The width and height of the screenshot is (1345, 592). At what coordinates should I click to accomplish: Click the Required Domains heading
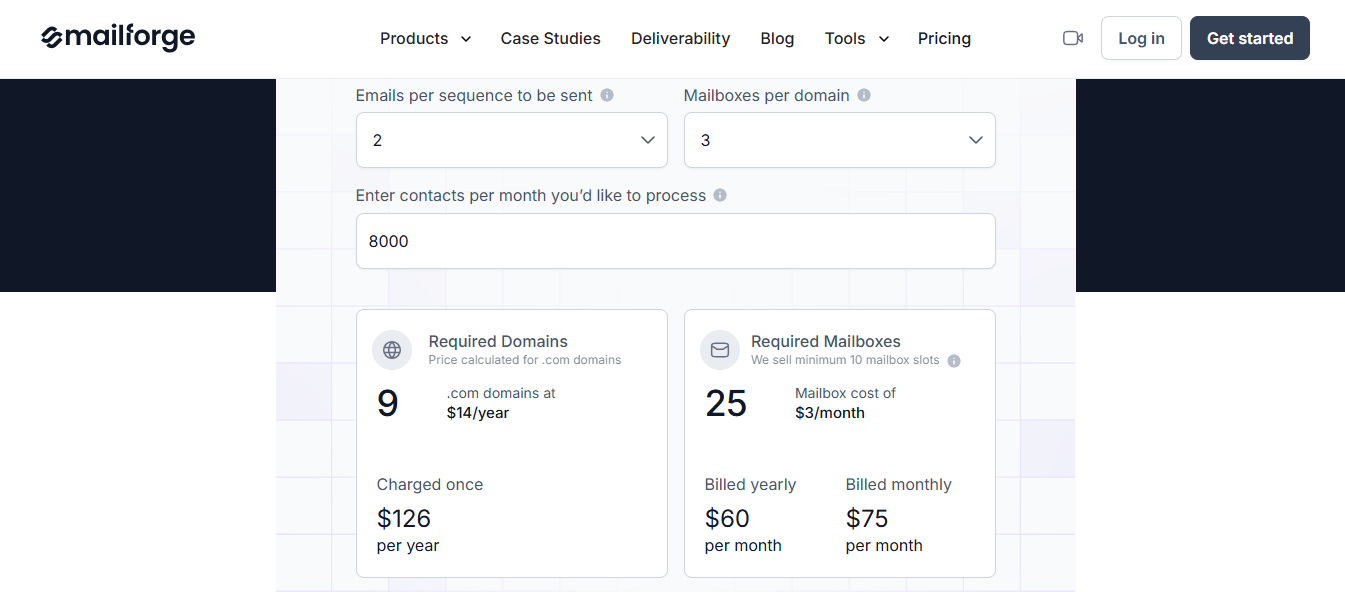(498, 341)
